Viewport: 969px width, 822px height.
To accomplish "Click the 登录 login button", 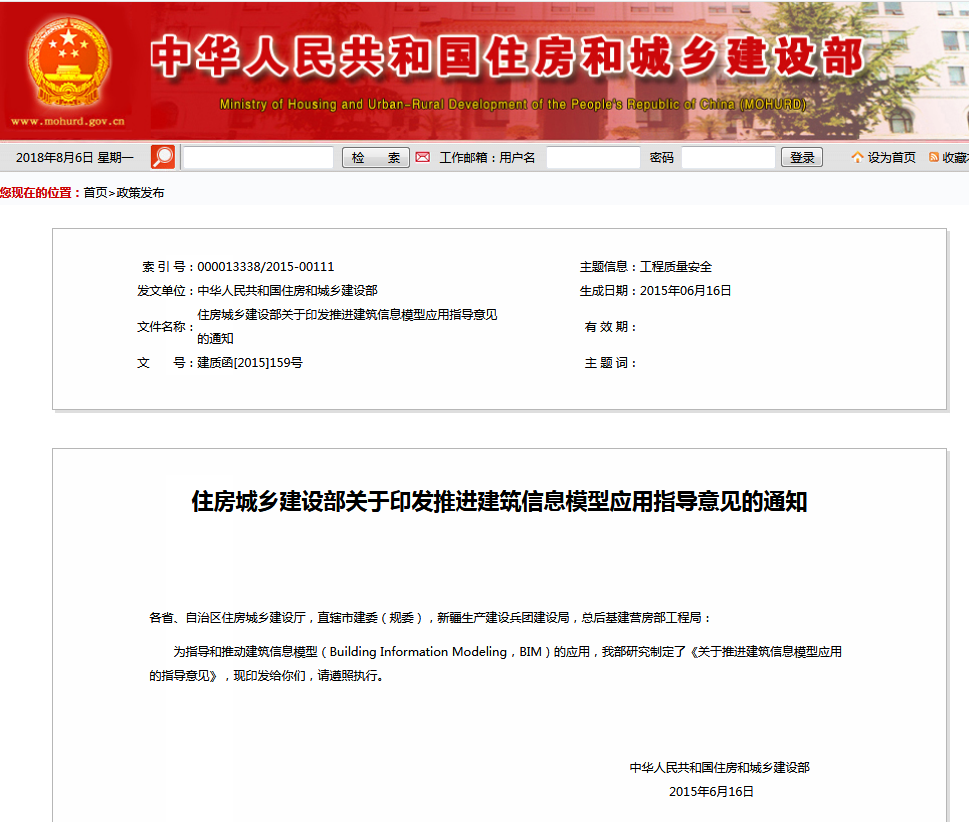I will pos(802,158).
